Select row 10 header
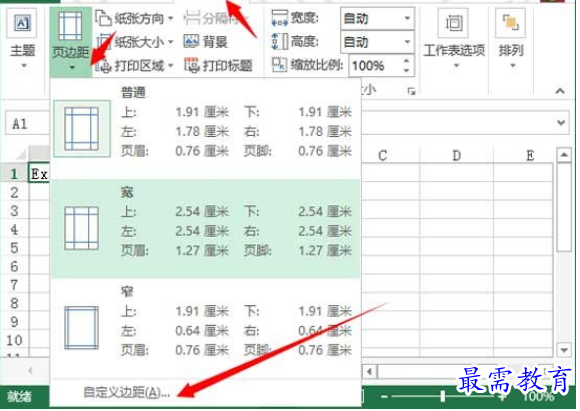This screenshot has height=411, width=580. pos(14,340)
